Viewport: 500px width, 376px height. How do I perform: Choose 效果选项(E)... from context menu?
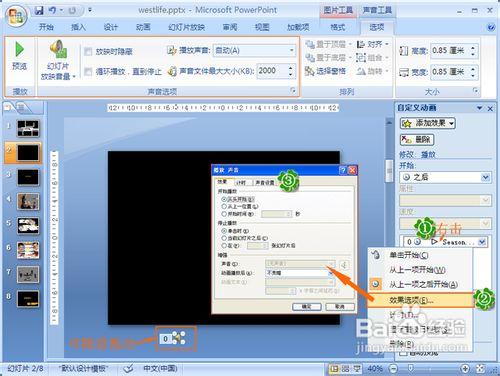[421, 300]
